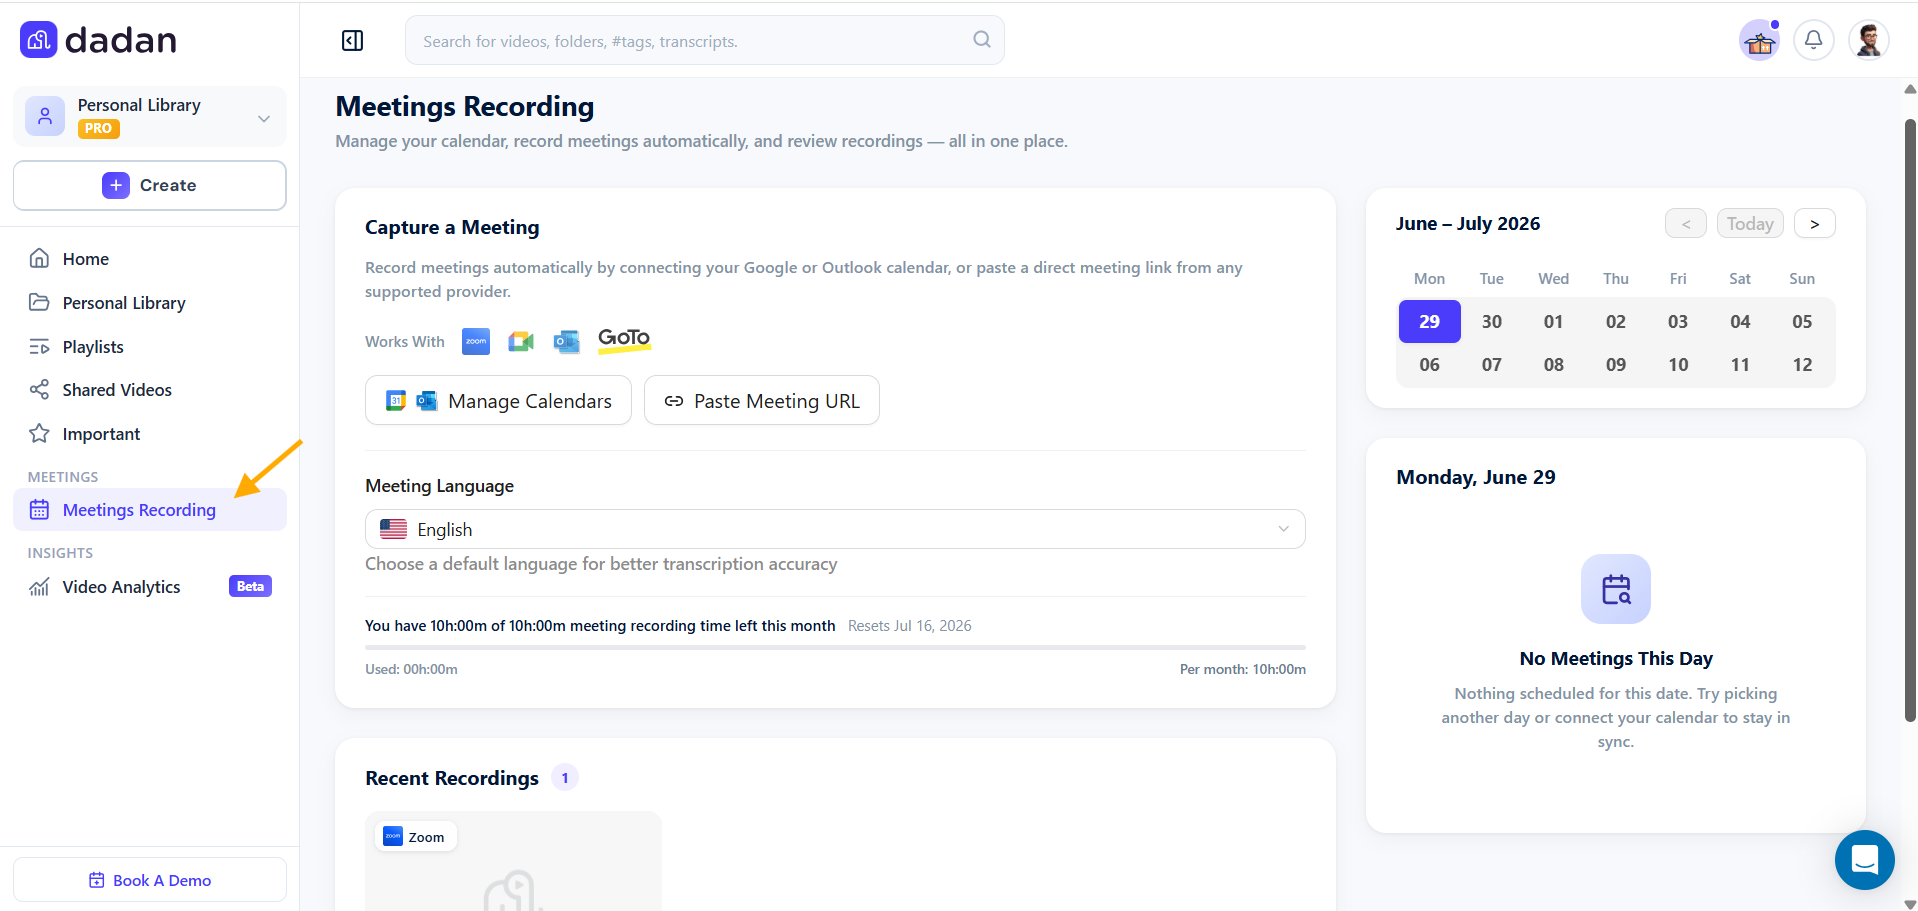
Task: Click Paste Meeting URL button
Action: 762,400
